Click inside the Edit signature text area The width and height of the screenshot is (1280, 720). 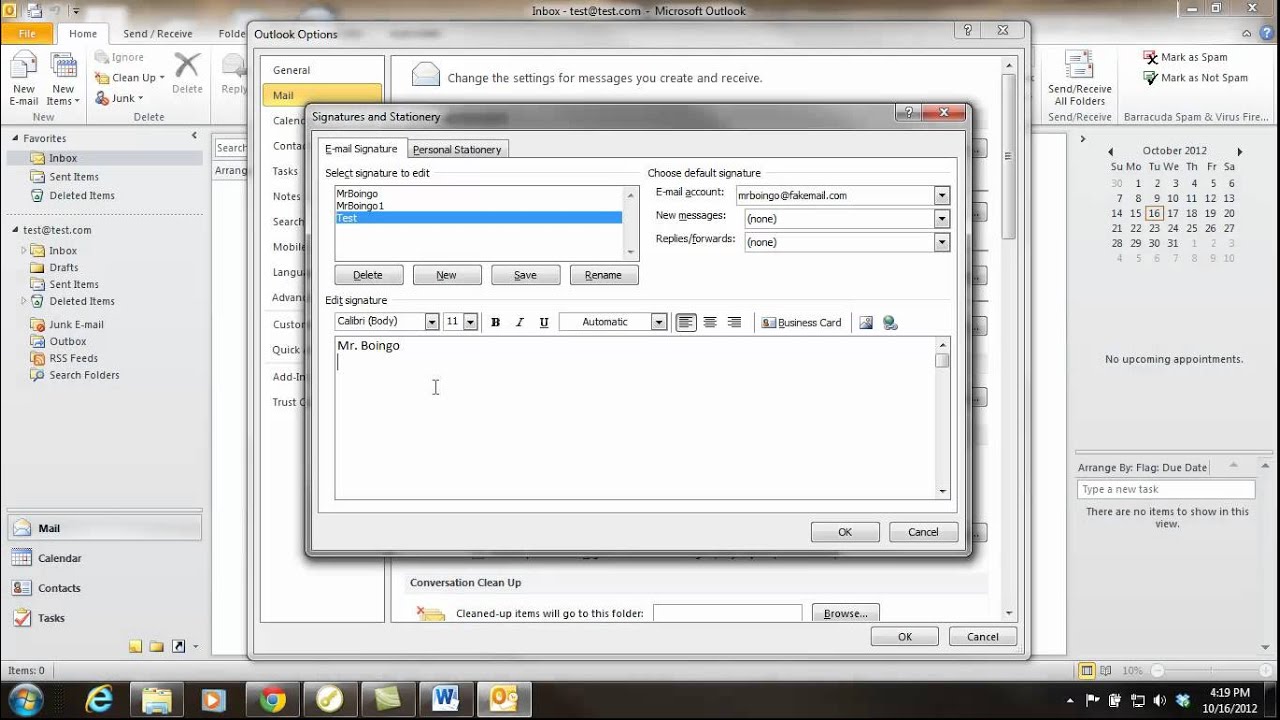[x=635, y=419]
